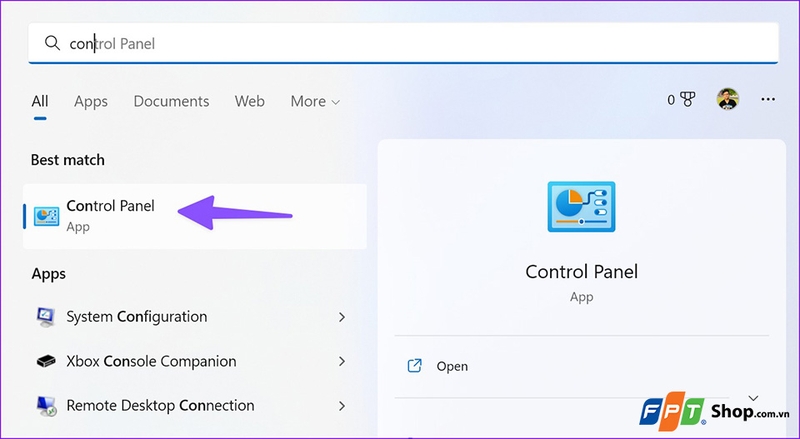Click Open to launch Control Panel
Screen dimensions: 800x439
(452, 366)
